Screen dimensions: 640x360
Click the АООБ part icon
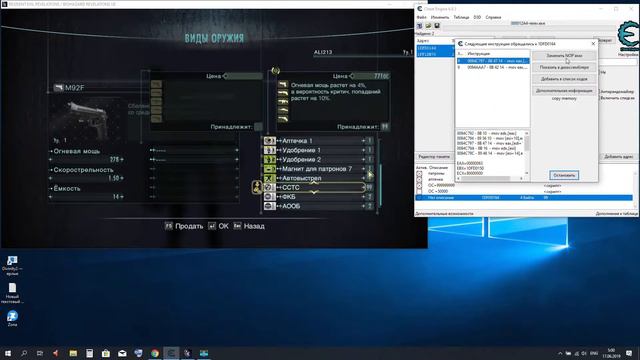click(269, 206)
